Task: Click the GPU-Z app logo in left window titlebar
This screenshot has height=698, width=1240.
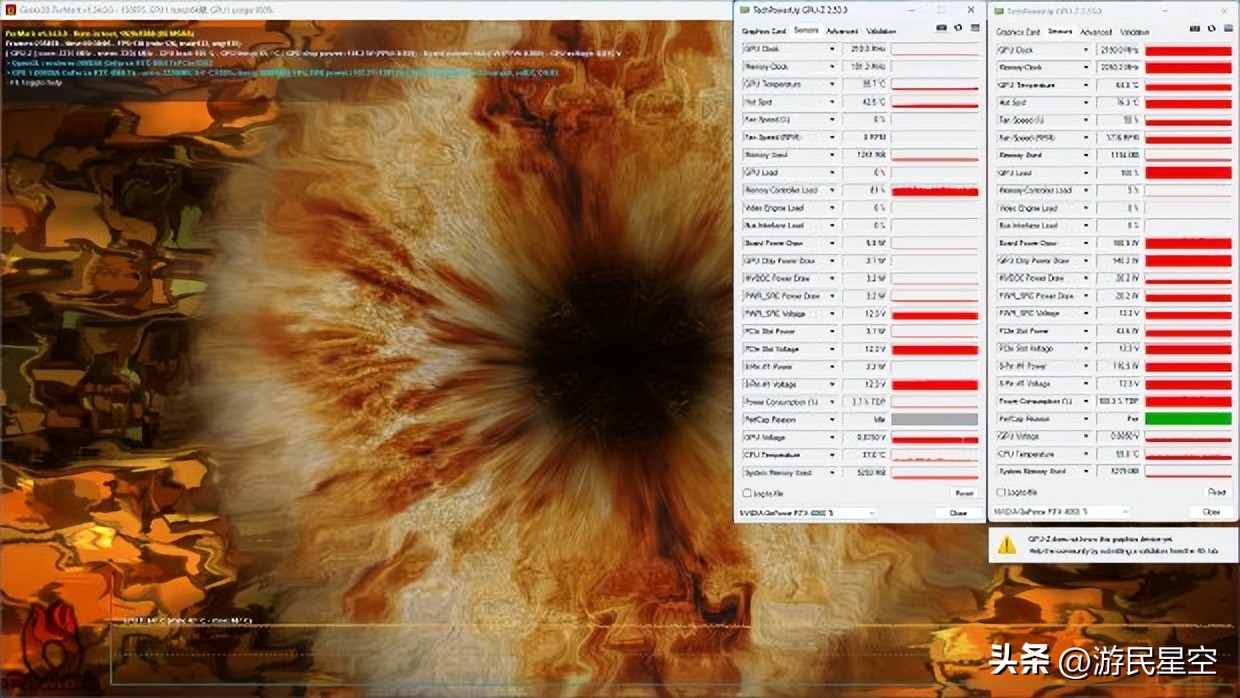Action: pos(745,9)
